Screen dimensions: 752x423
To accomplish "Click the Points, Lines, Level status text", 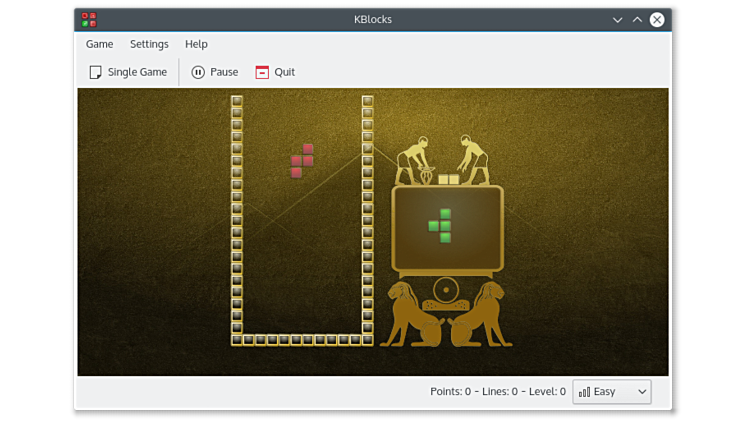I will (x=497, y=392).
